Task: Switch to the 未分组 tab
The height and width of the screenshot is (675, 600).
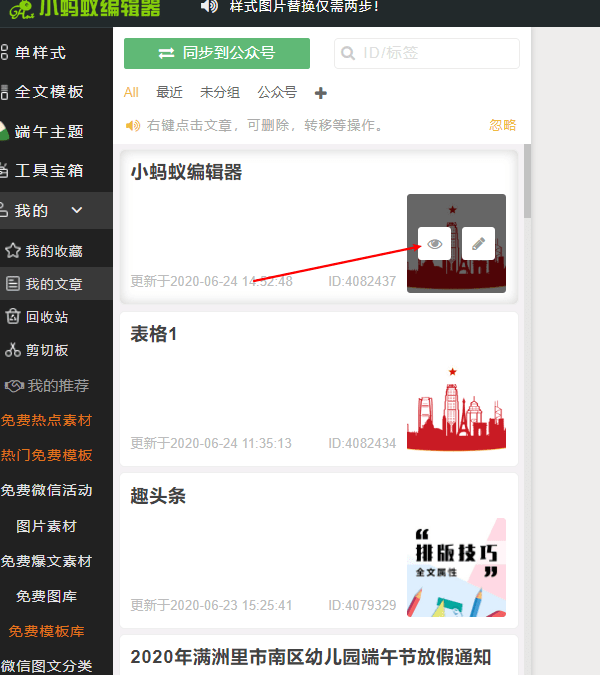Action: 220,92
